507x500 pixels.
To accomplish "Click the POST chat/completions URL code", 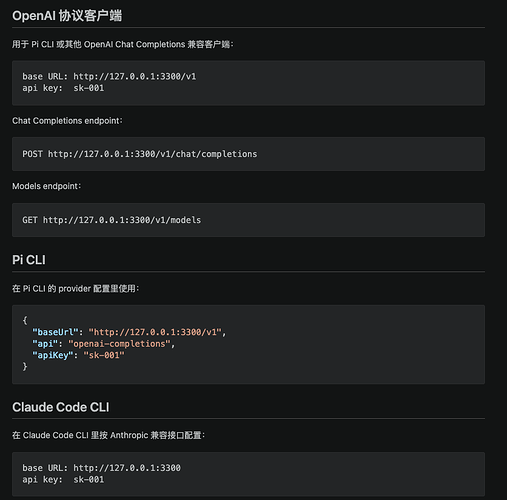I will [x=140, y=154].
